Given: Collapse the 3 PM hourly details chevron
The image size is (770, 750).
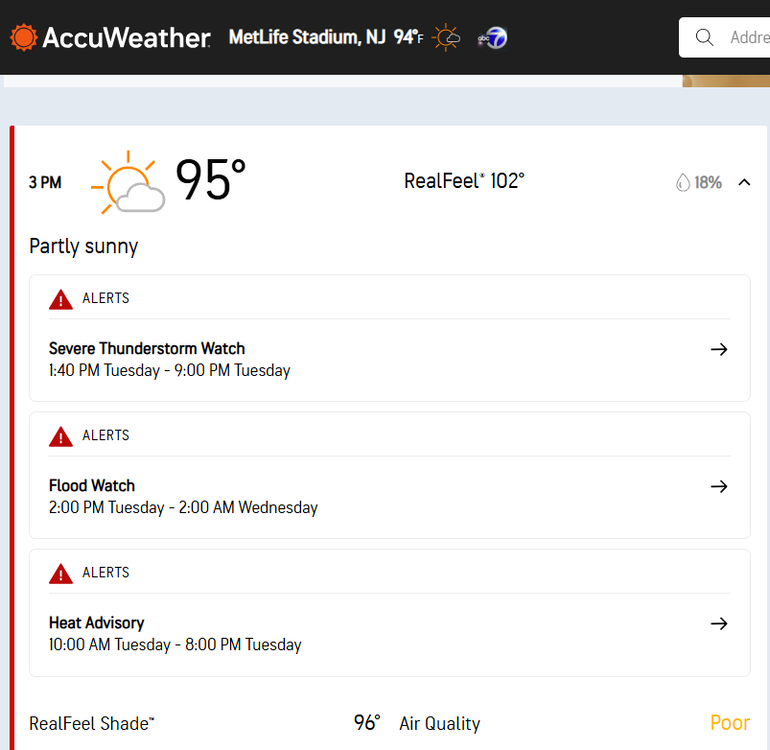Looking at the screenshot, I should [x=744, y=182].
